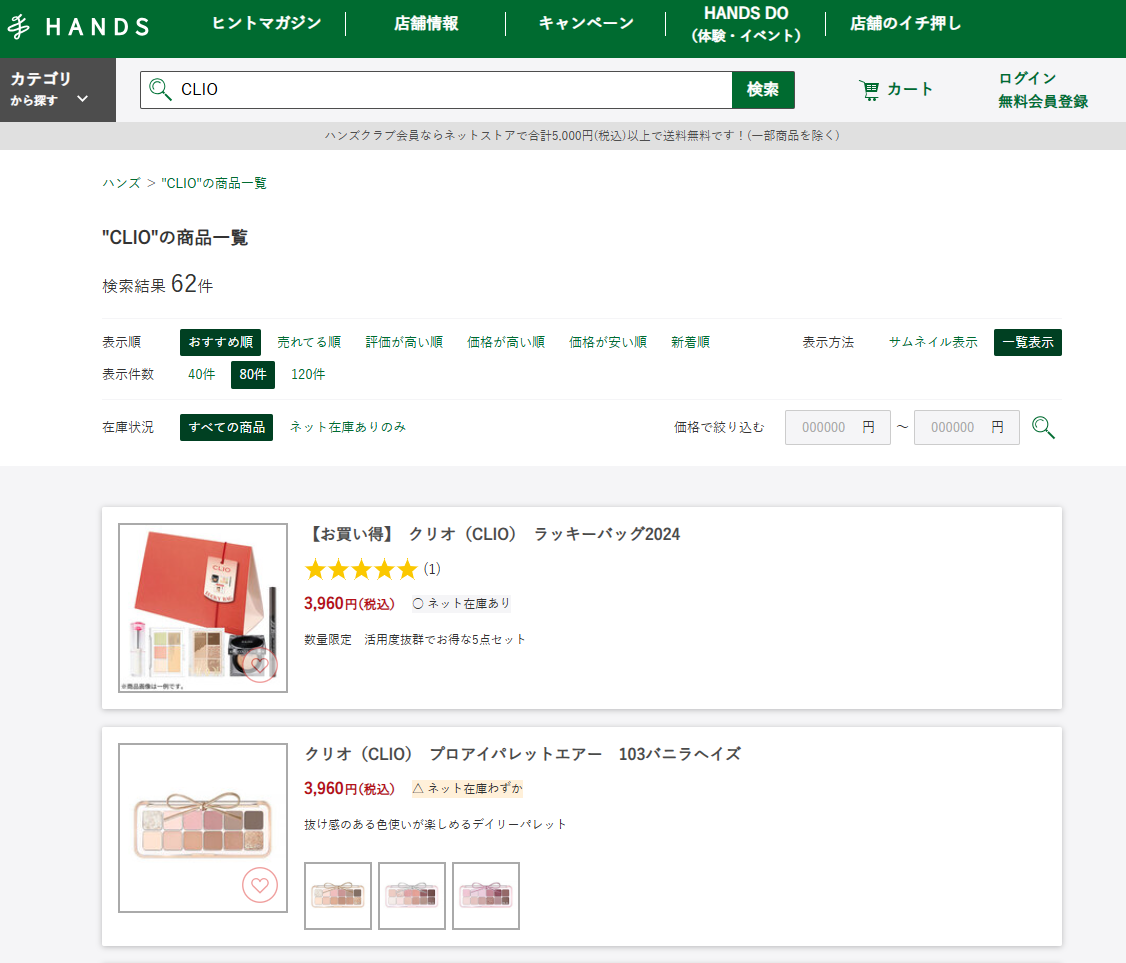This screenshot has height=963, width=1126.
Task: Open ラッキーバッグ2024 product title
Action: coord(493,534)
